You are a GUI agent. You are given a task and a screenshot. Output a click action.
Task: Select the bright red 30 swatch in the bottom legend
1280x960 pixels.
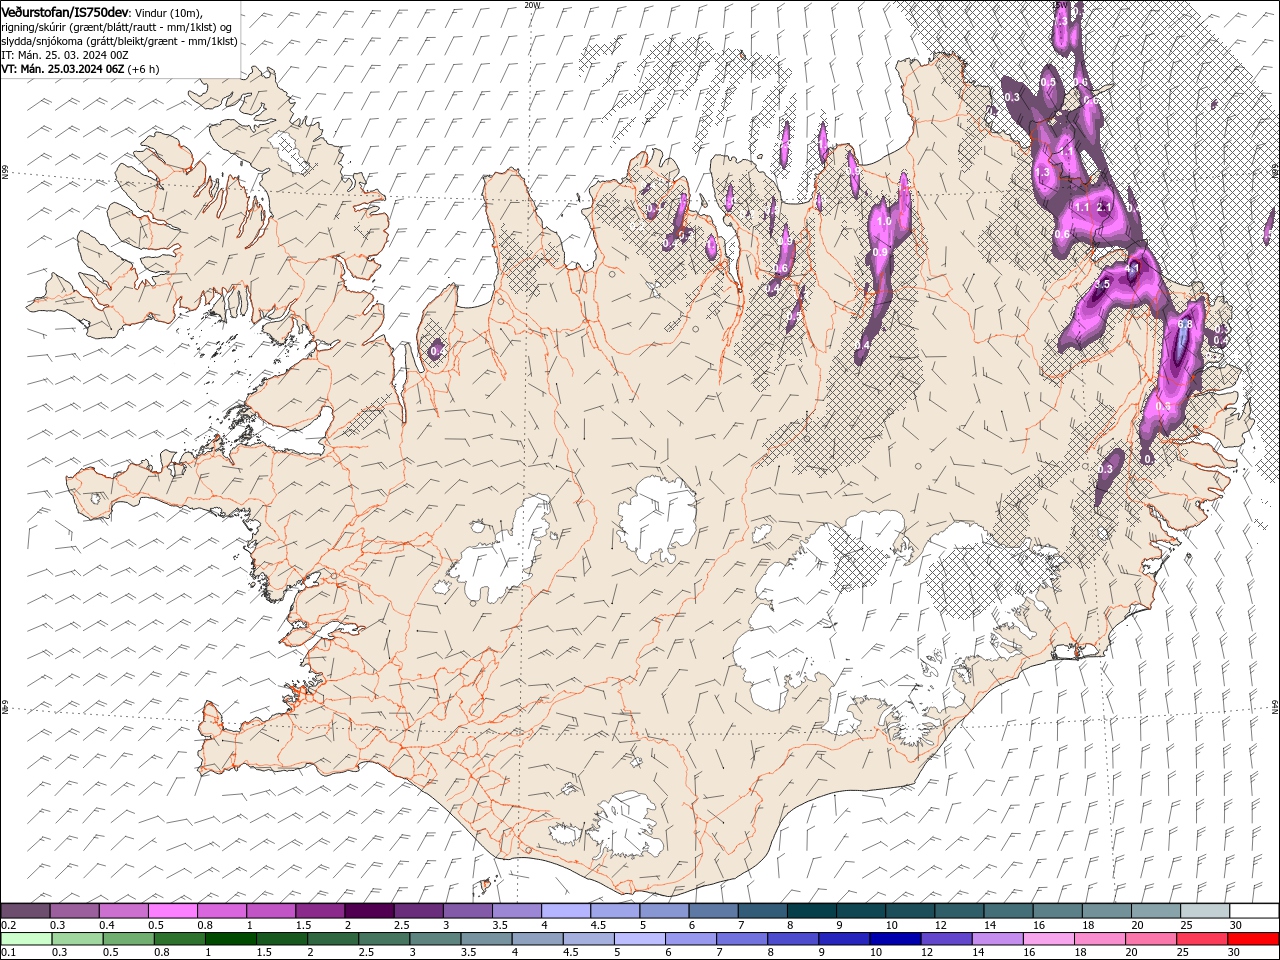pyautogui.click(x=1253, y=939)
